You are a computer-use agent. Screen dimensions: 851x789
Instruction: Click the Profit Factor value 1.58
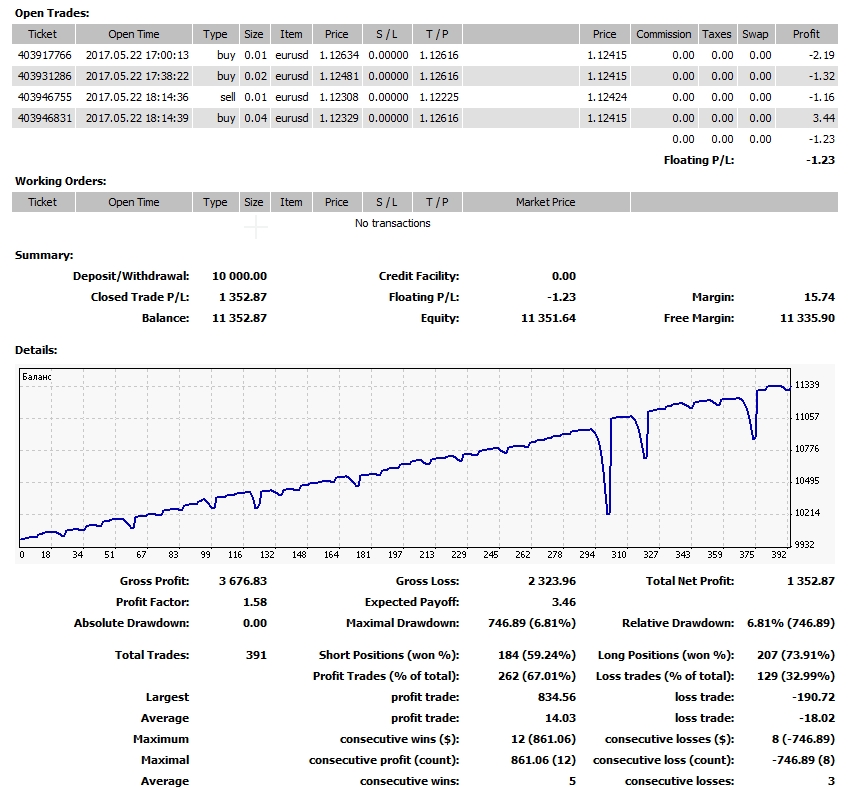pyautogui.click(x=256, y=602)
